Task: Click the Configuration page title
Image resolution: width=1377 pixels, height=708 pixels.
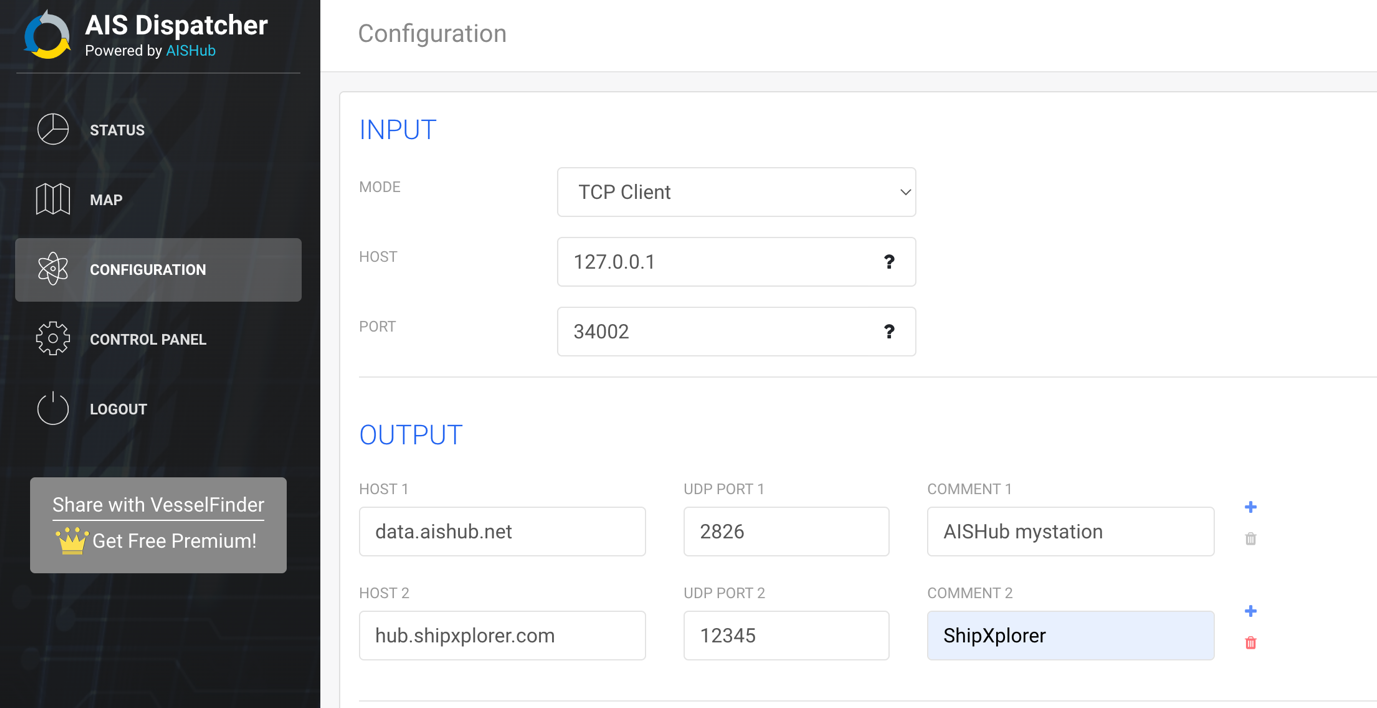Action: [432, 34]
